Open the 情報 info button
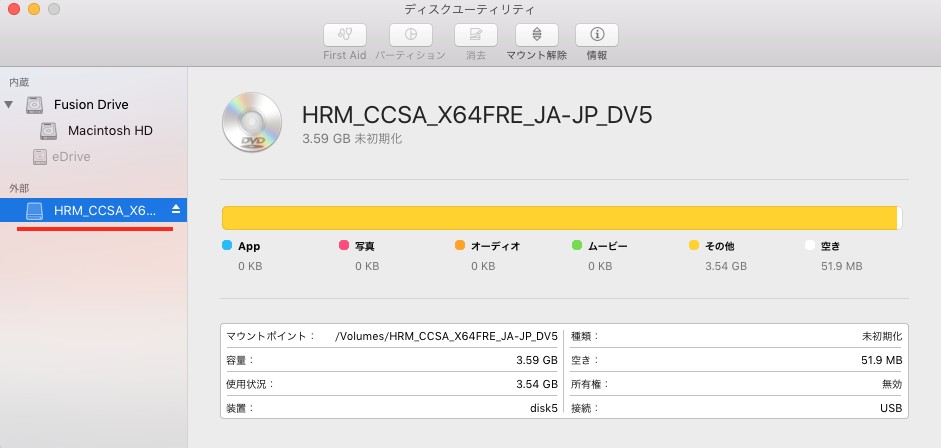The image size is (941, 448). click(597, 35)
